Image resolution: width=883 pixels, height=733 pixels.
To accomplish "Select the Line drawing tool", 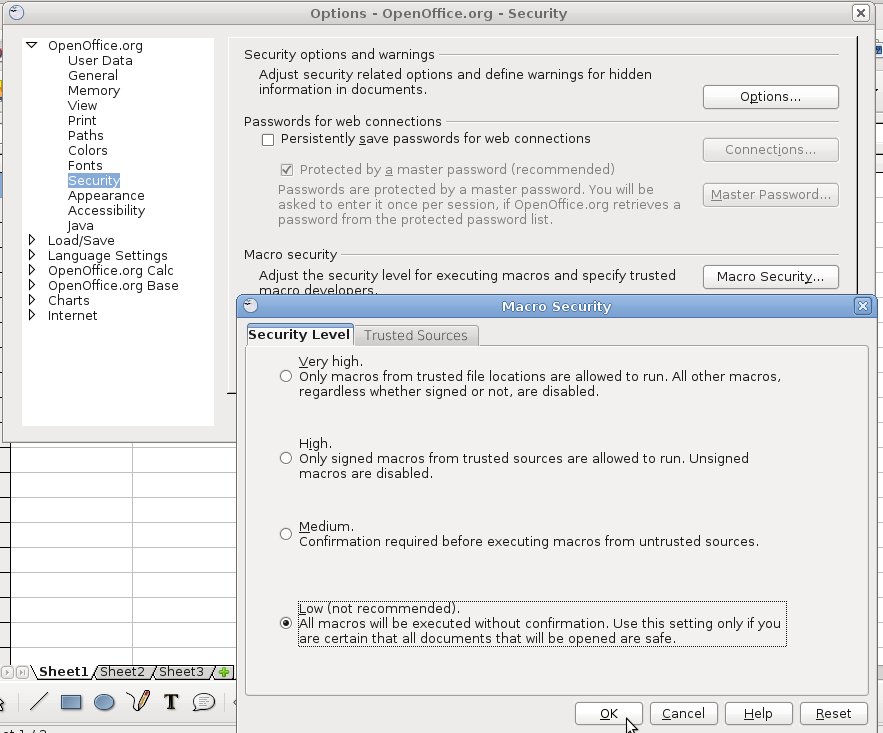I will pyautogui.click(x=39, y=702).
